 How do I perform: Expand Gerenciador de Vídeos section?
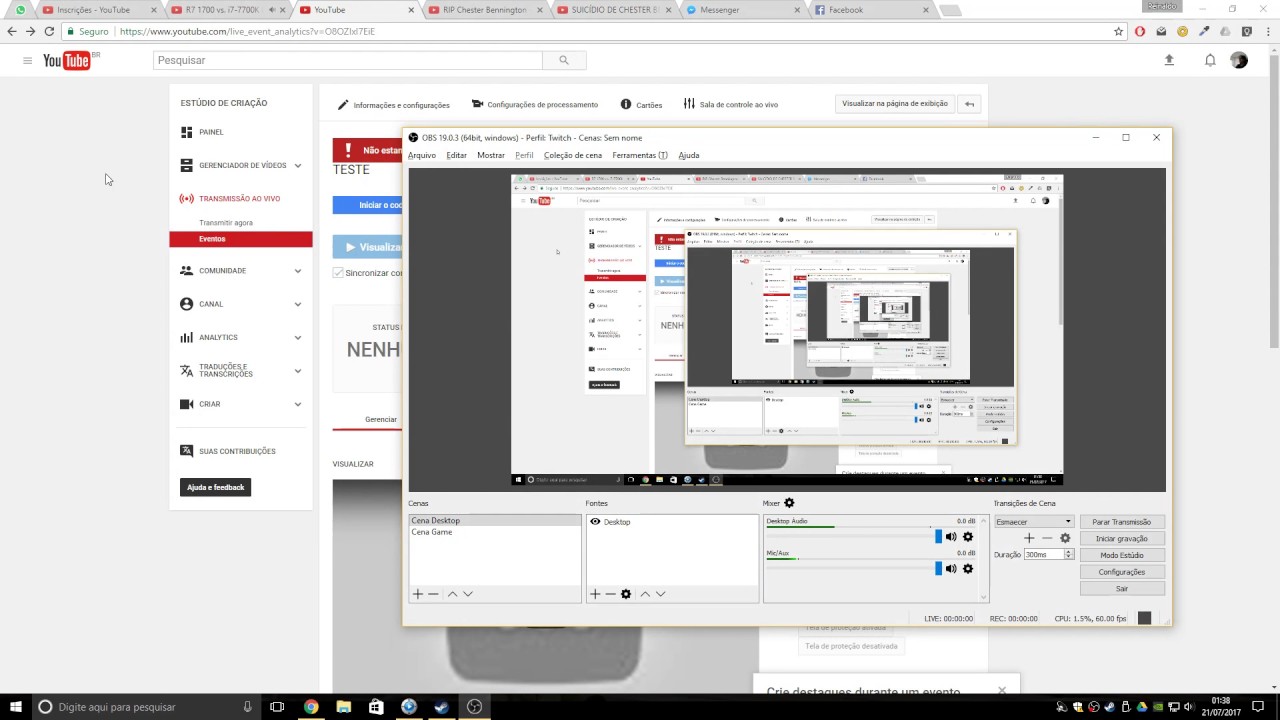[298, 166]
